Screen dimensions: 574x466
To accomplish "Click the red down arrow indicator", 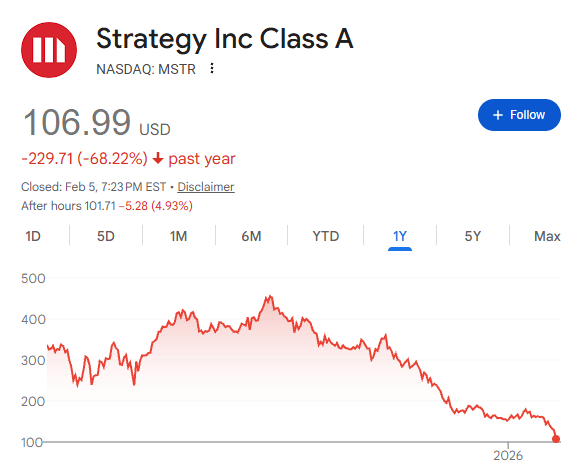I will tap(158, 159).
